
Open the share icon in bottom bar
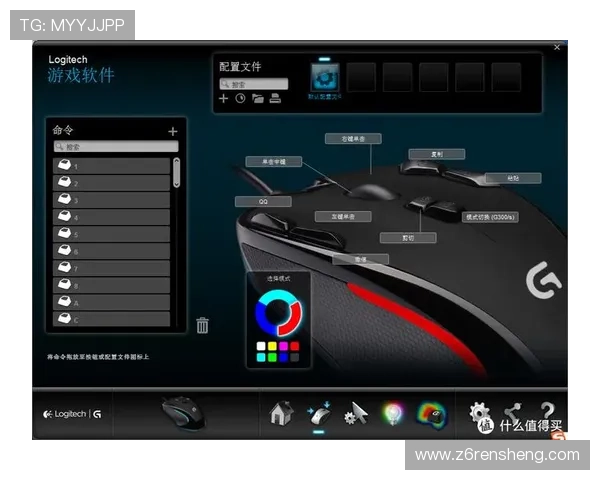[513, 413]
